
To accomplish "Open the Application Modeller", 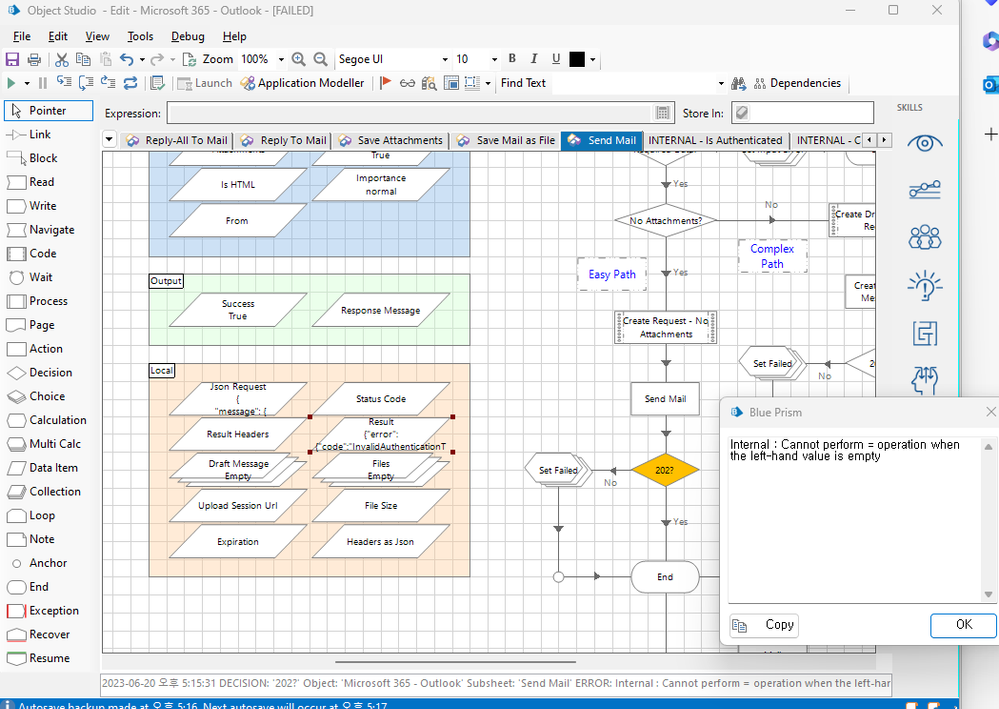I will (x=302, y=84).
